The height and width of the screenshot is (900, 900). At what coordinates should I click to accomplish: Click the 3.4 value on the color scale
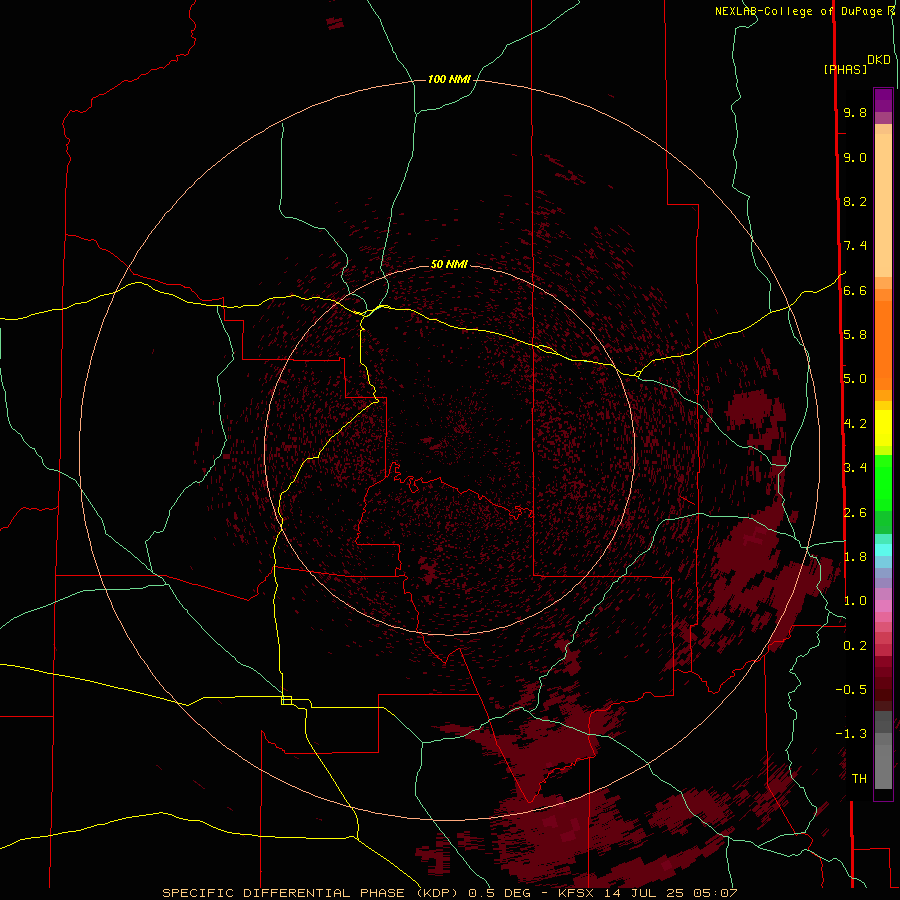[855, 468]
